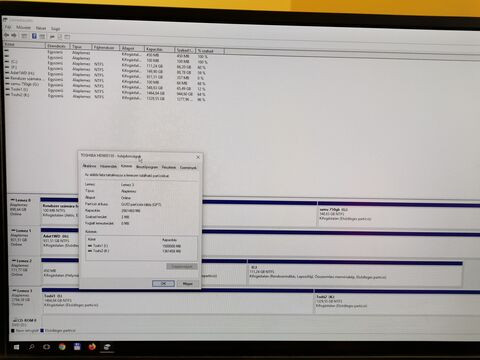Select the (C:) partition block on Lemez 2

click(x=355, y=273)
